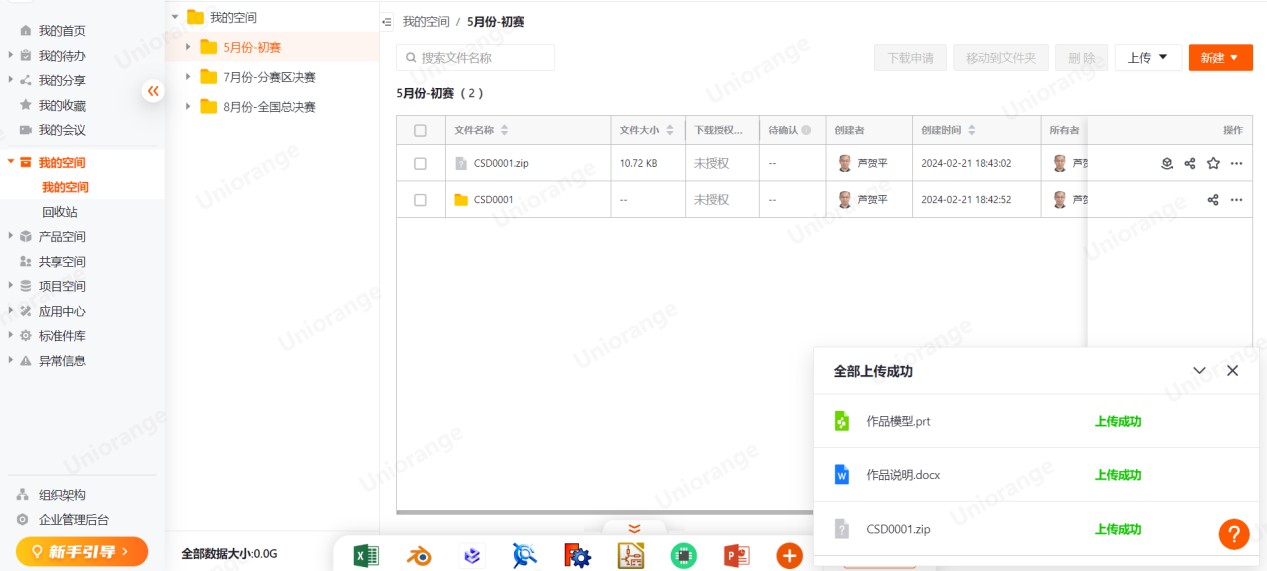Viewport: 1267px width, 571px height.
Task: Sort by 创建时间 column
Action: [971, 130]
